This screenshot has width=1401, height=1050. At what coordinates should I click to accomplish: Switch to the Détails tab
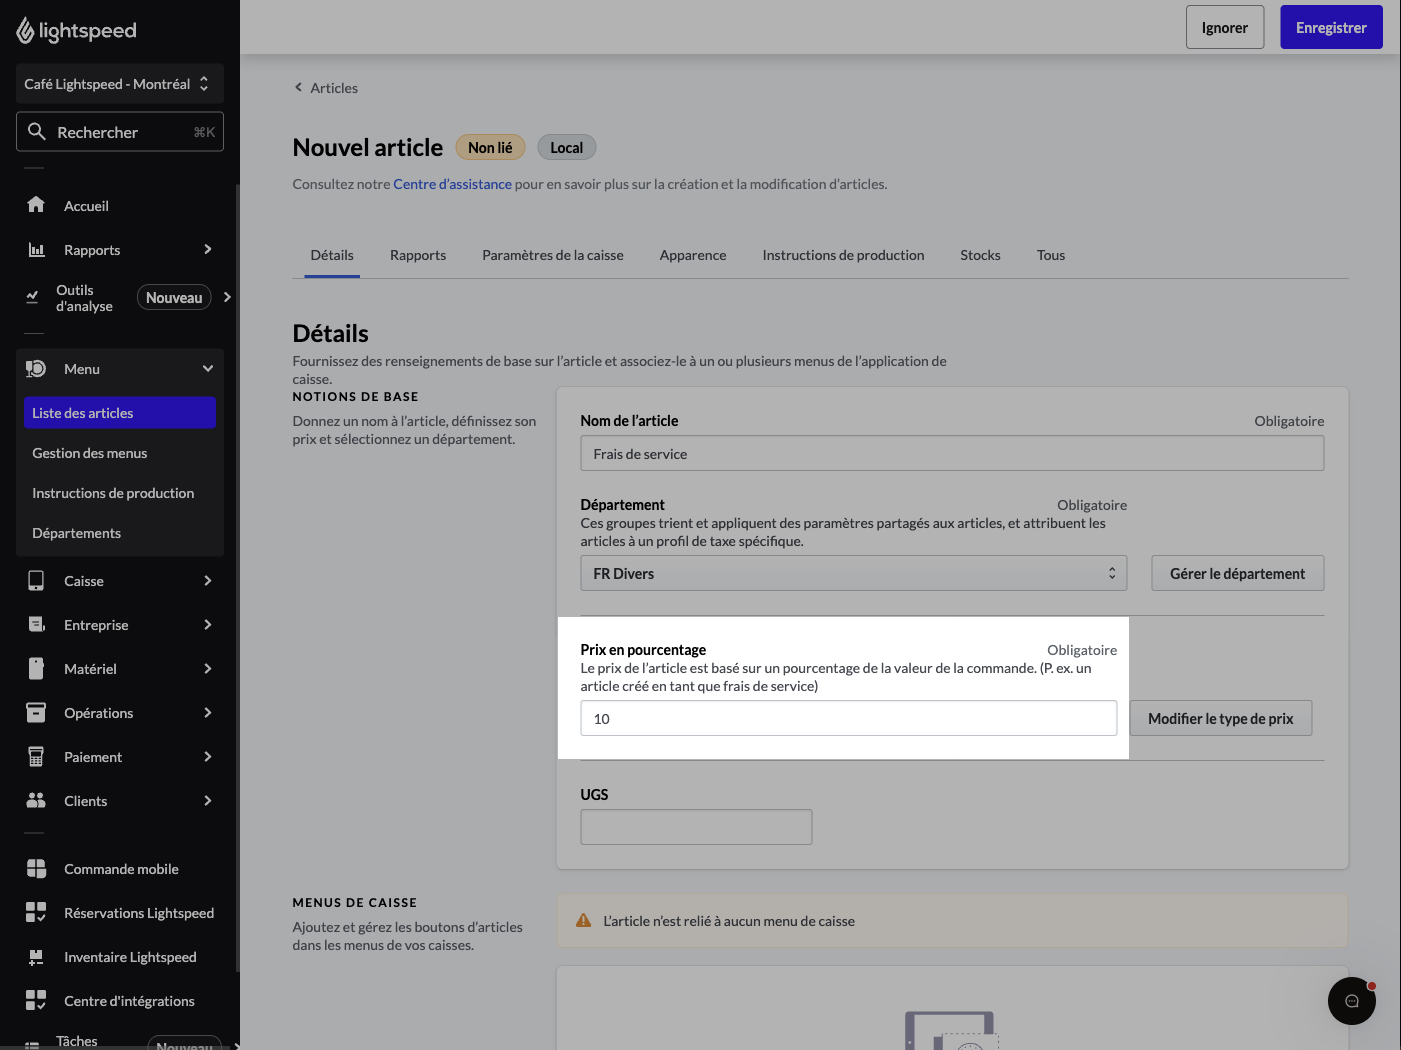tap(332, 256)
